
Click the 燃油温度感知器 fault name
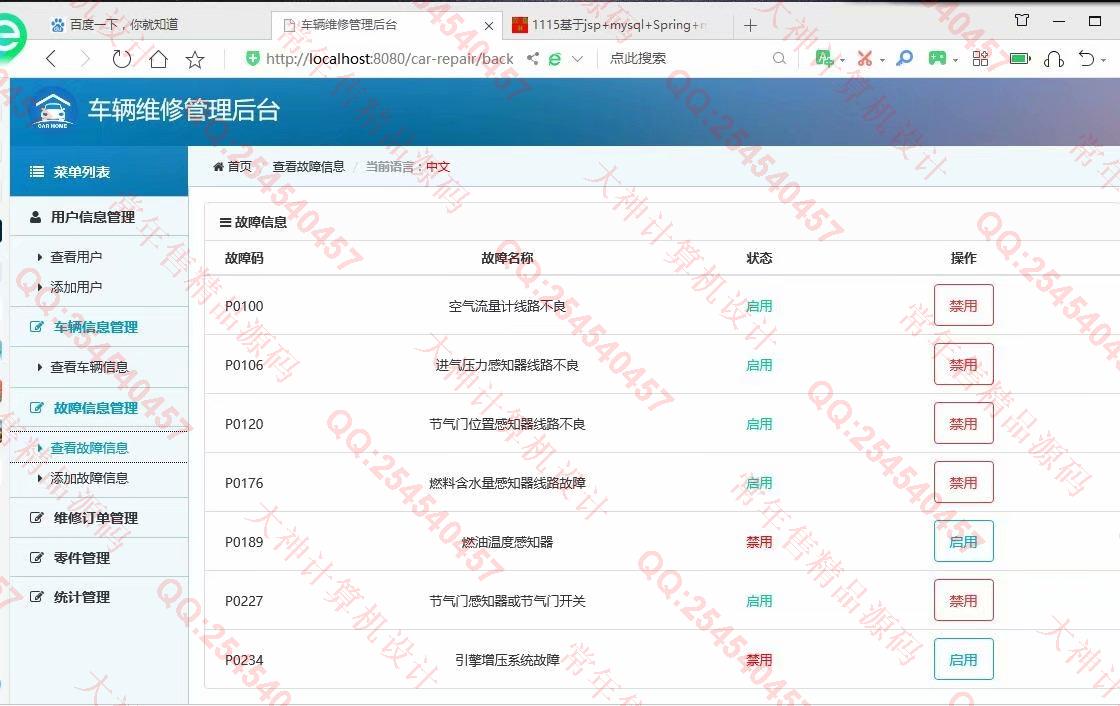[507, 542]
